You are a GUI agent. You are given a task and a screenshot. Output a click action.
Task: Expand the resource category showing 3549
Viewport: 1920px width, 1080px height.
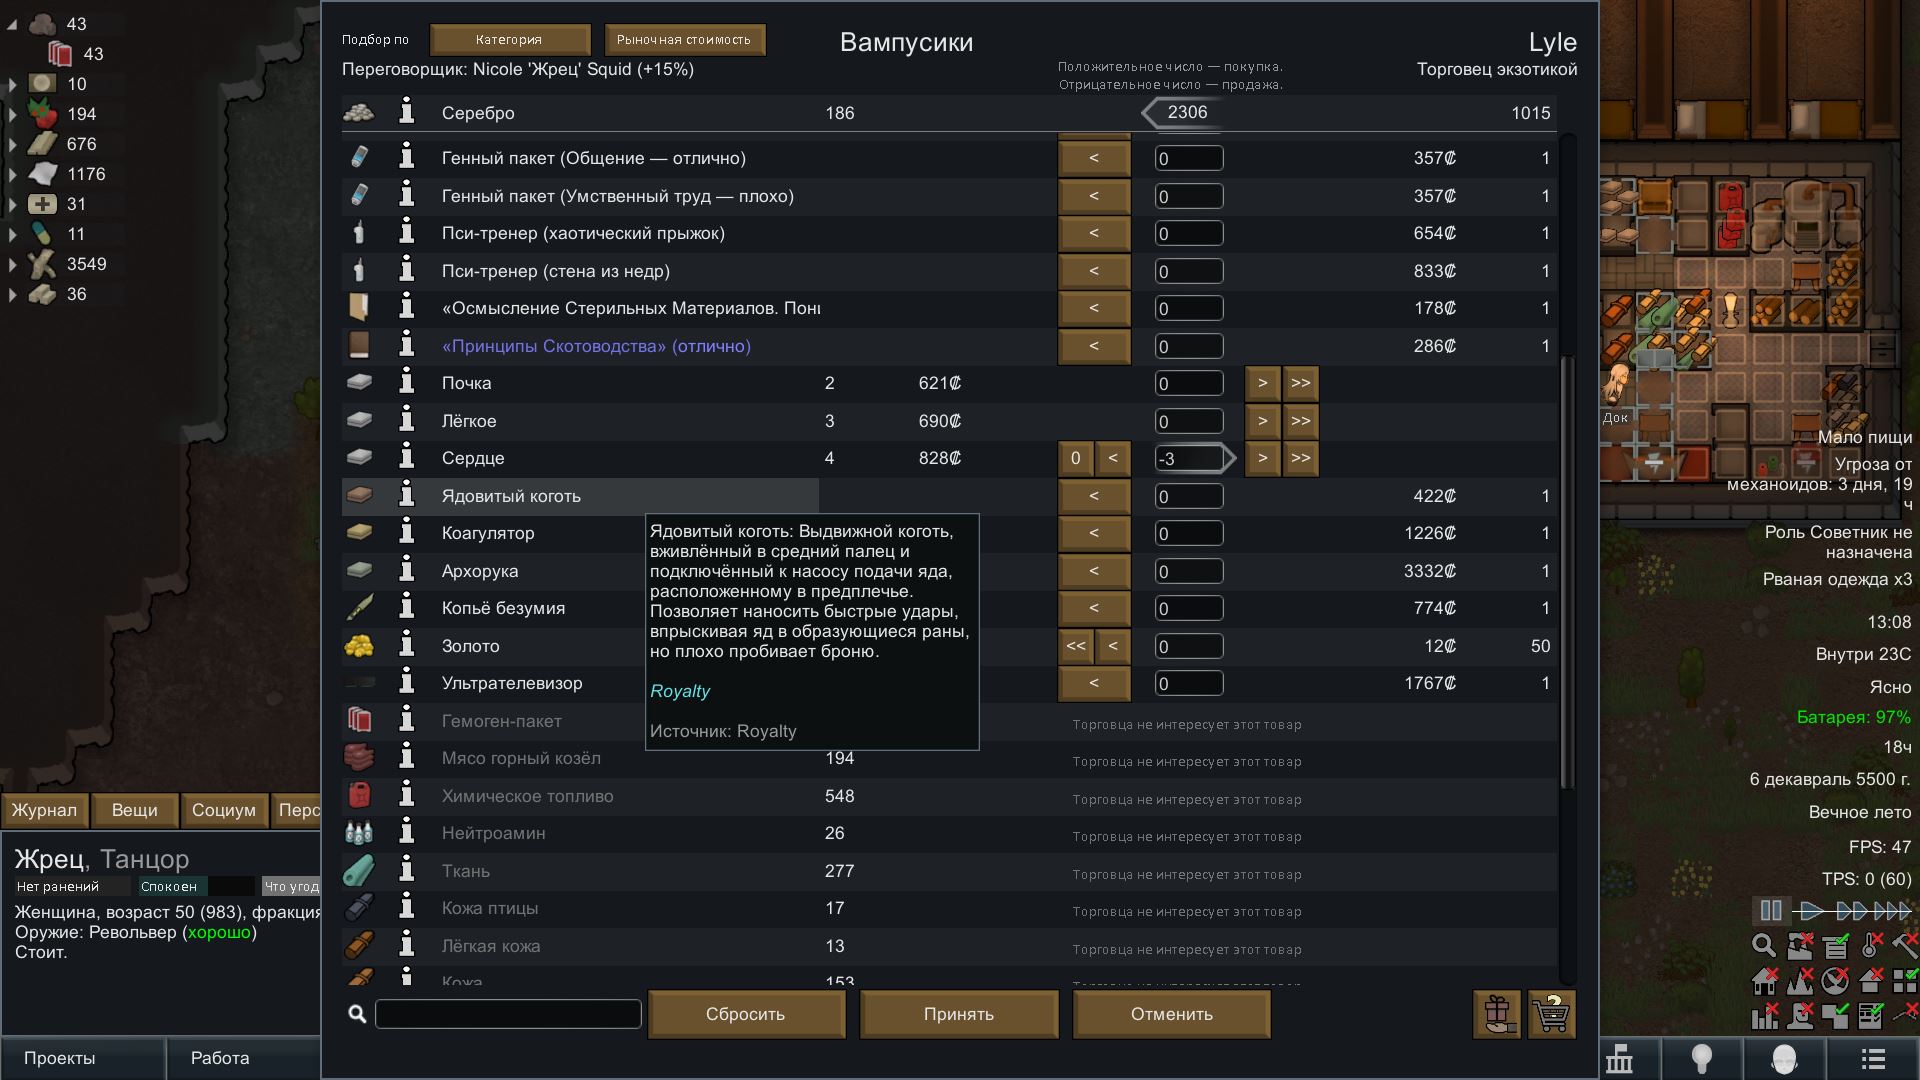12,264
